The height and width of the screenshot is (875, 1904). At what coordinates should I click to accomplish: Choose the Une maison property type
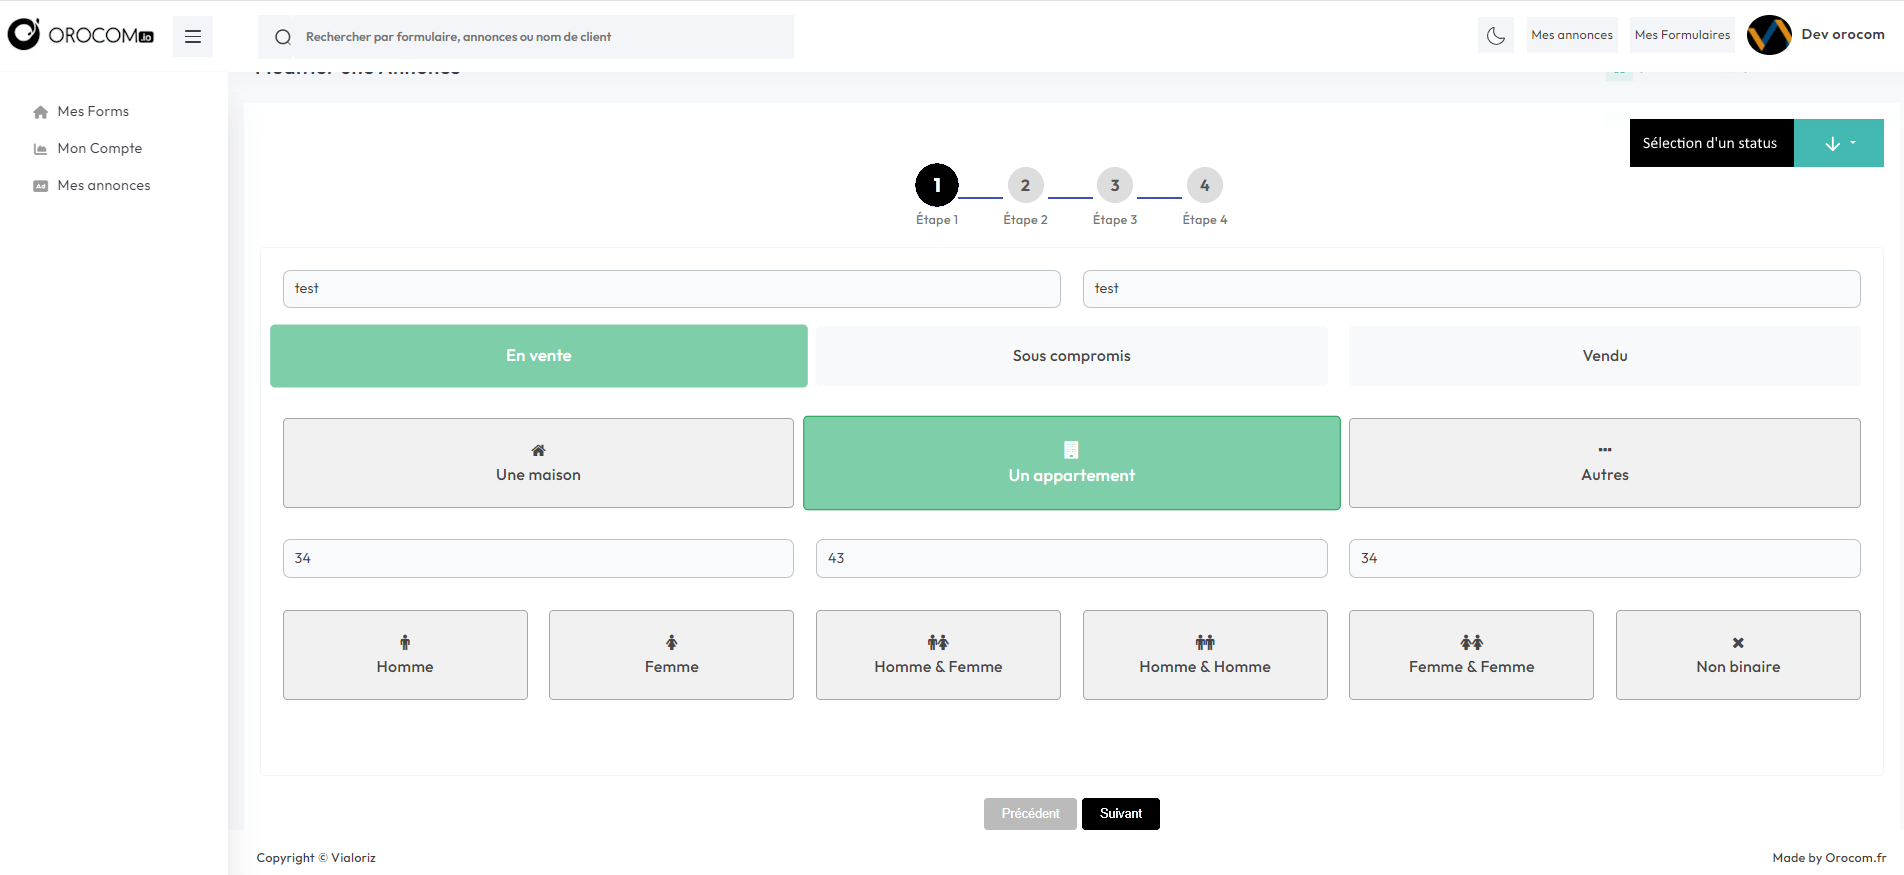[538, 463]
